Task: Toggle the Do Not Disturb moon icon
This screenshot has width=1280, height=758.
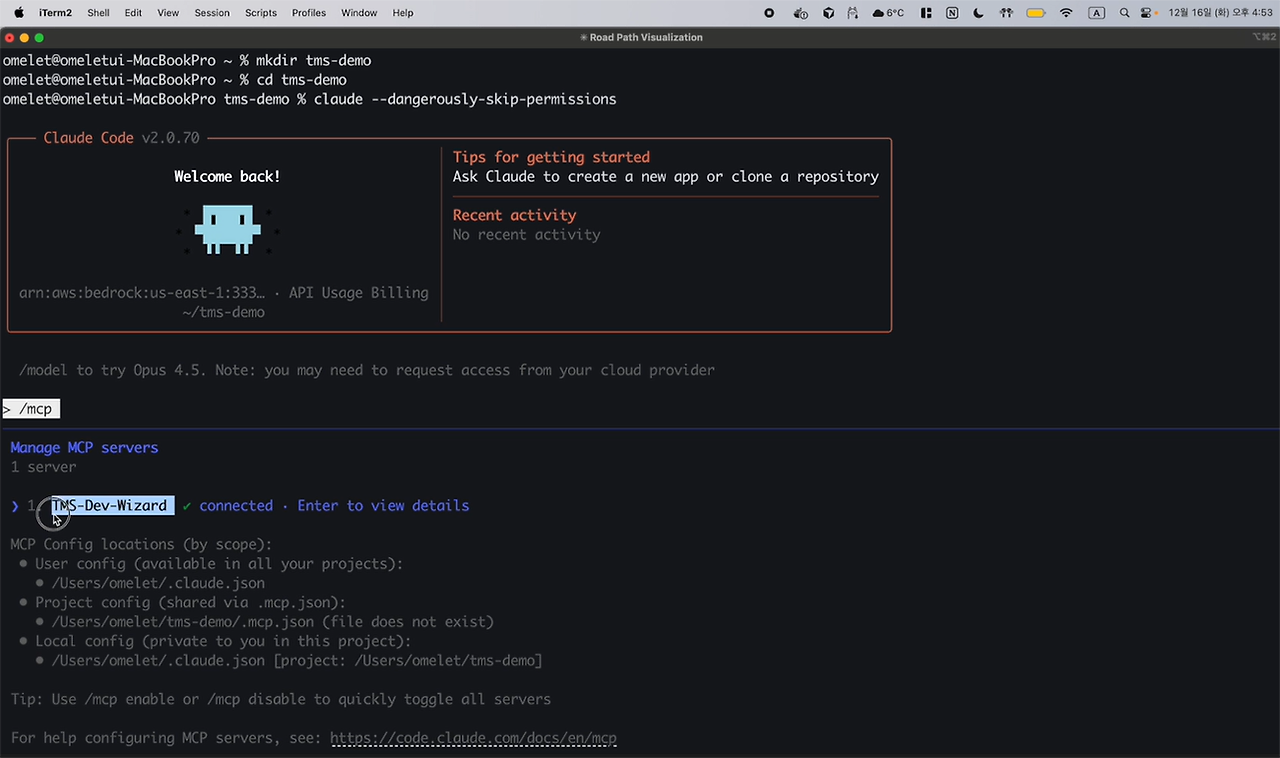Action: click(x=978, y=13)
